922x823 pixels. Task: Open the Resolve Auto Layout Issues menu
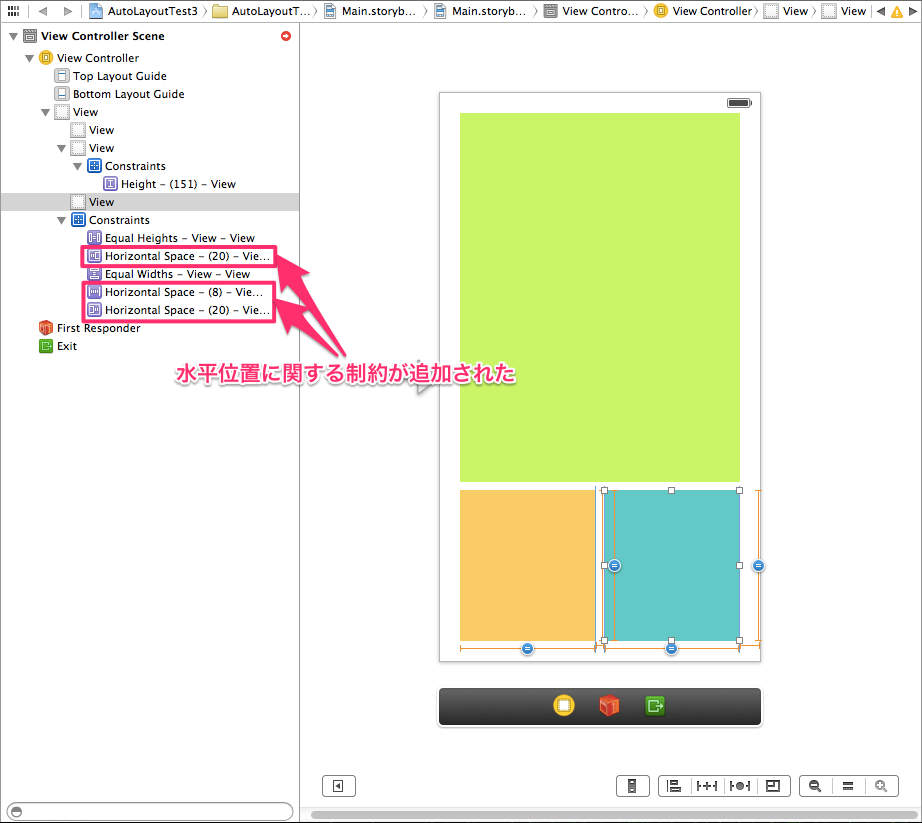click(739, 786)
